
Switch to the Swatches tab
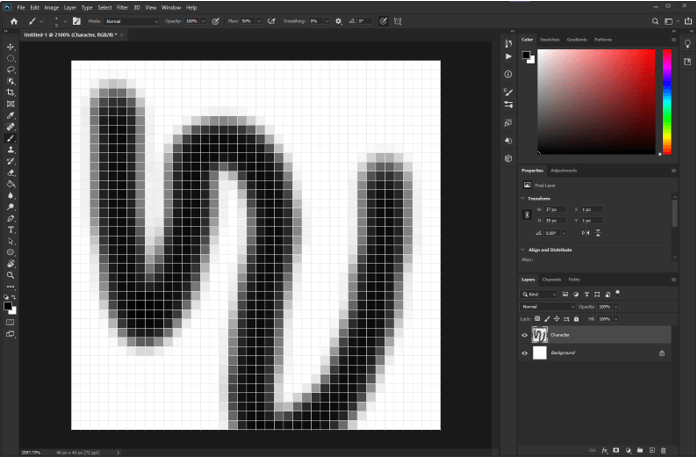click(x=550, y=39)
